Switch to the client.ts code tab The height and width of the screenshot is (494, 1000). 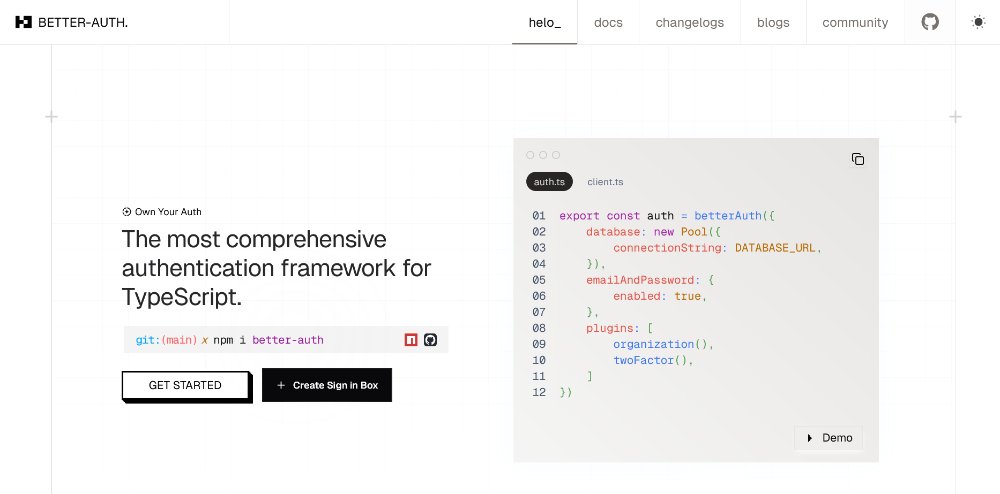coord(605,182)
